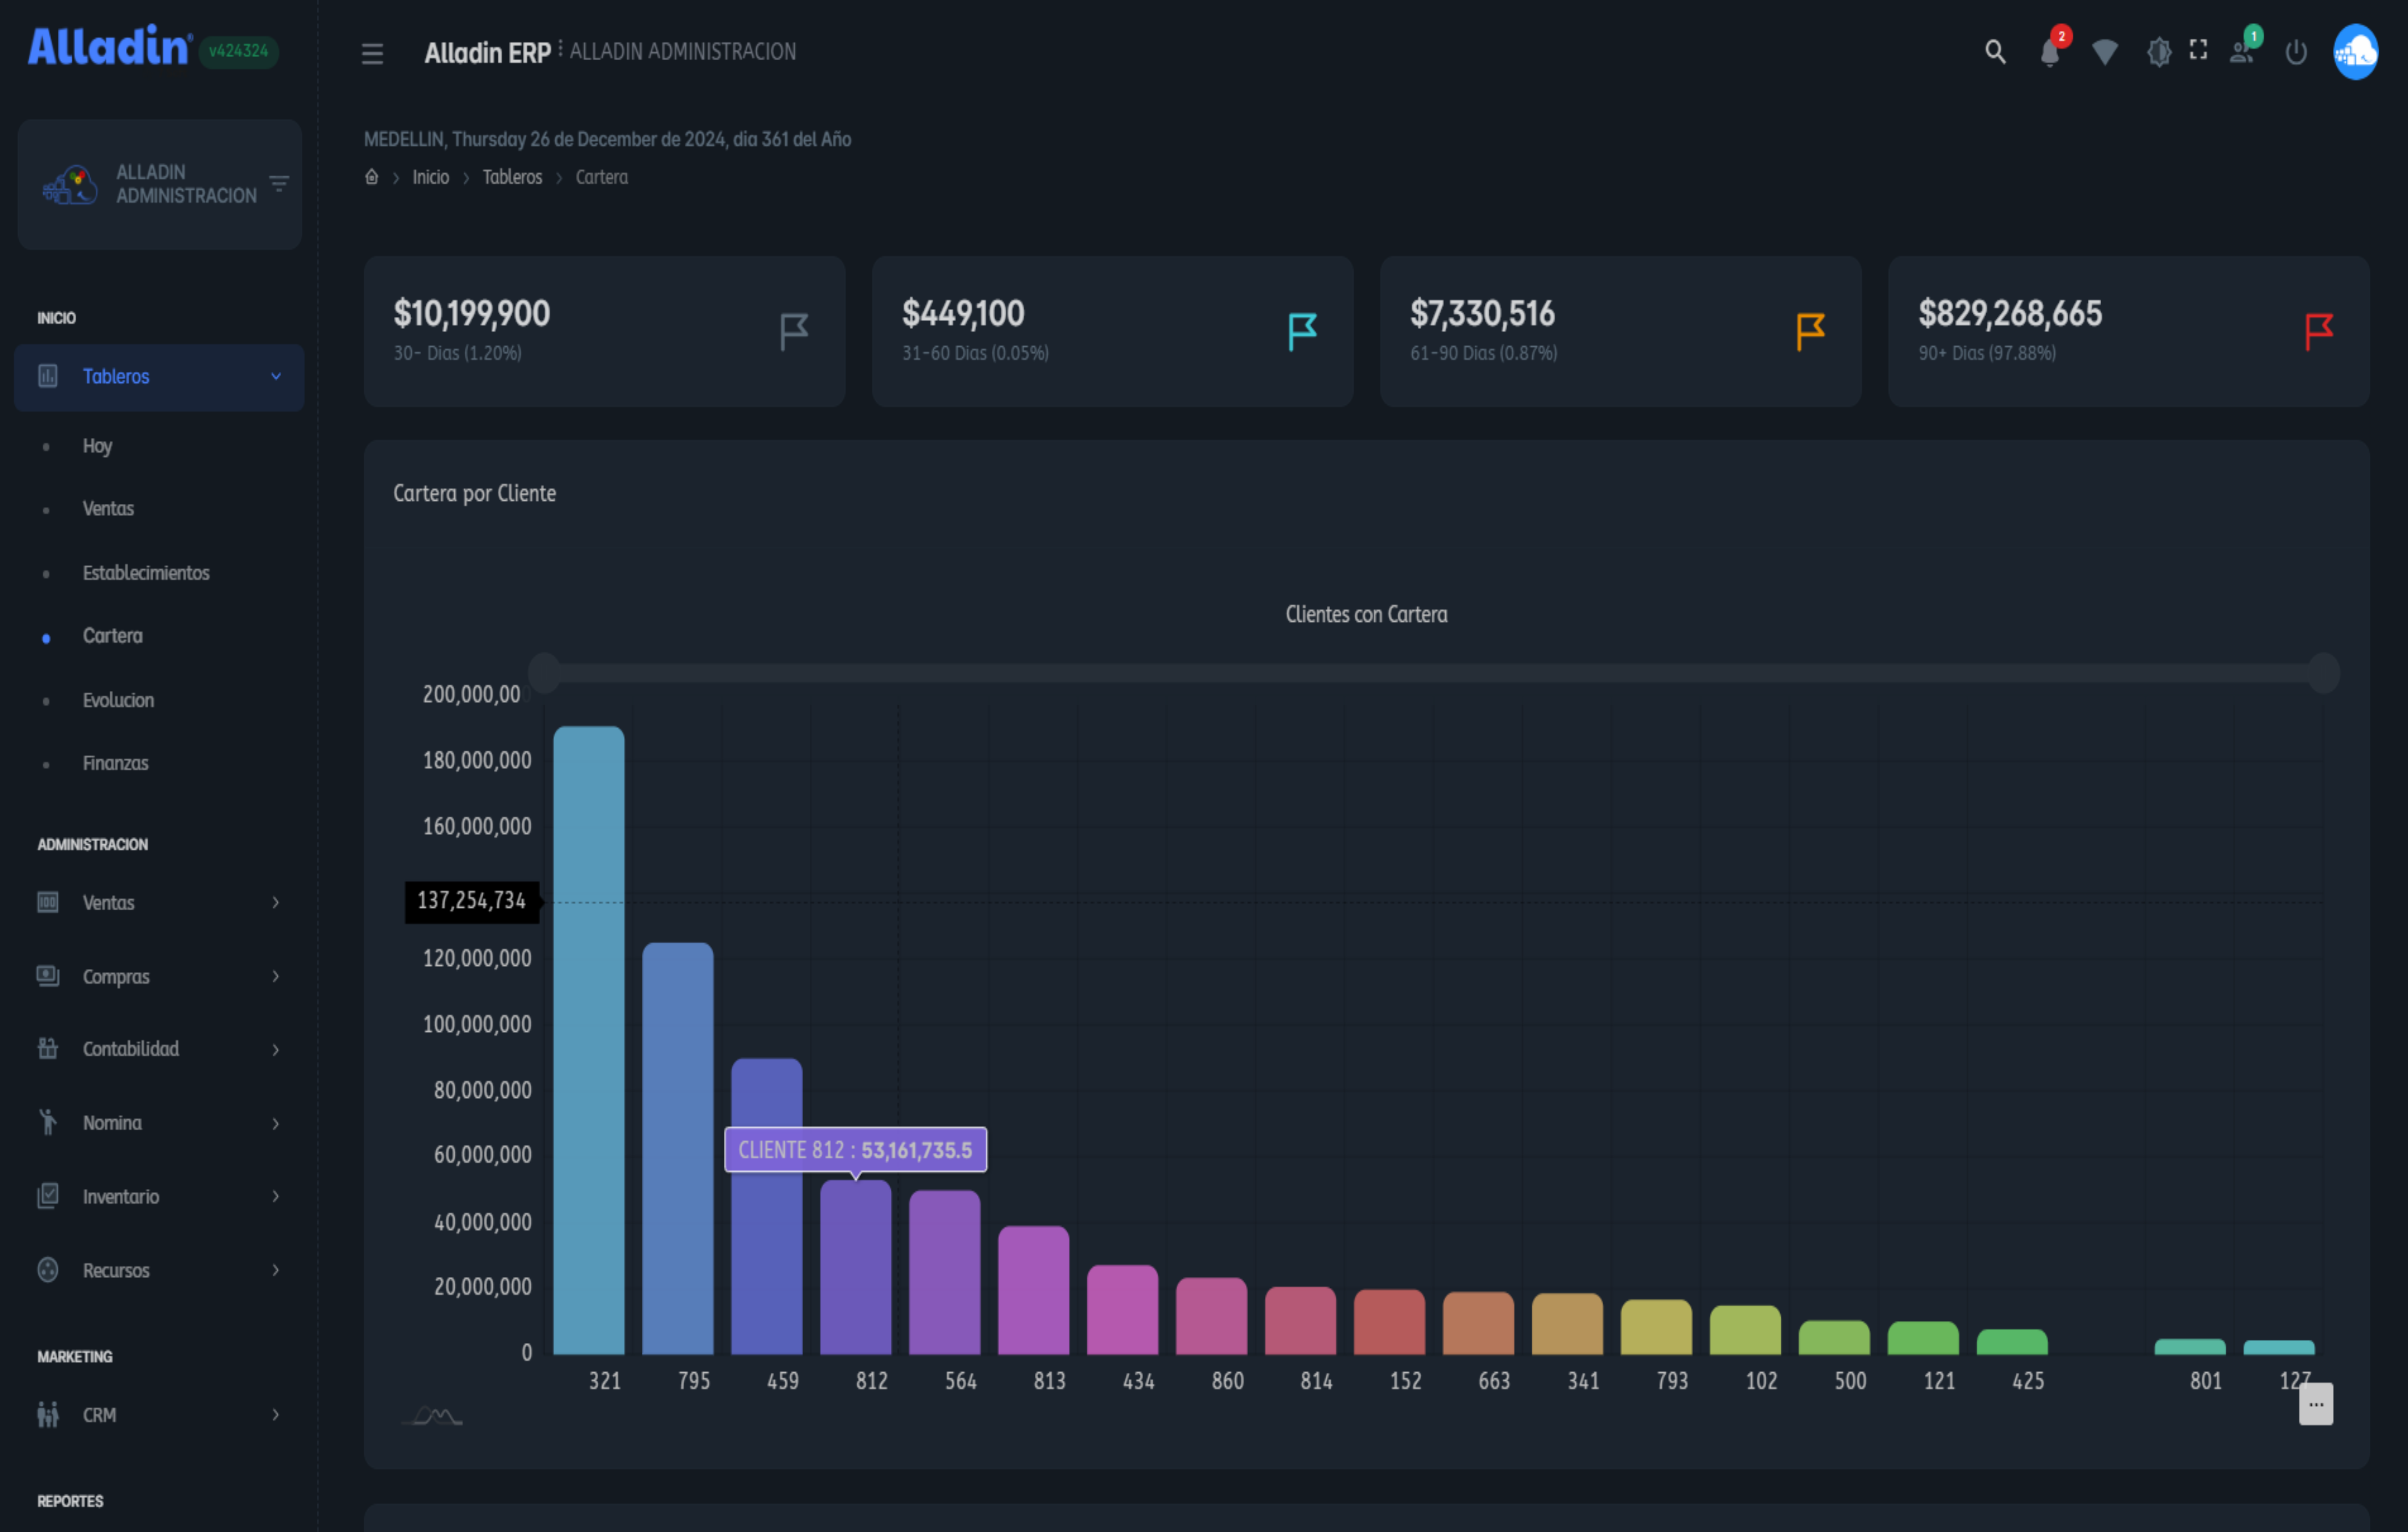Click the Recursos sidebar icon
Image resolution: width=2408 pixels, height=1532 pixels.
48,1270
